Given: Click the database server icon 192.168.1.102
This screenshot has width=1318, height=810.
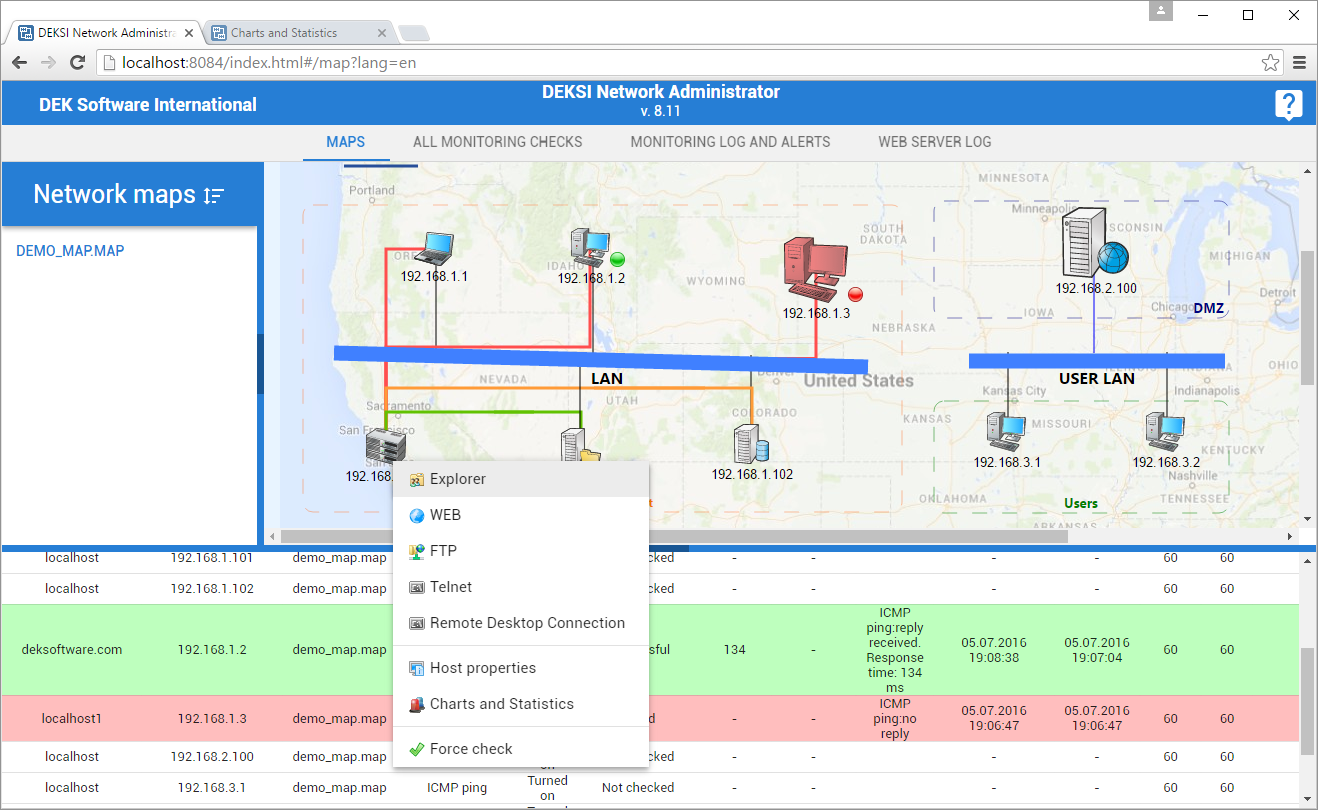Looking at the screenshot, I should 750,444.
